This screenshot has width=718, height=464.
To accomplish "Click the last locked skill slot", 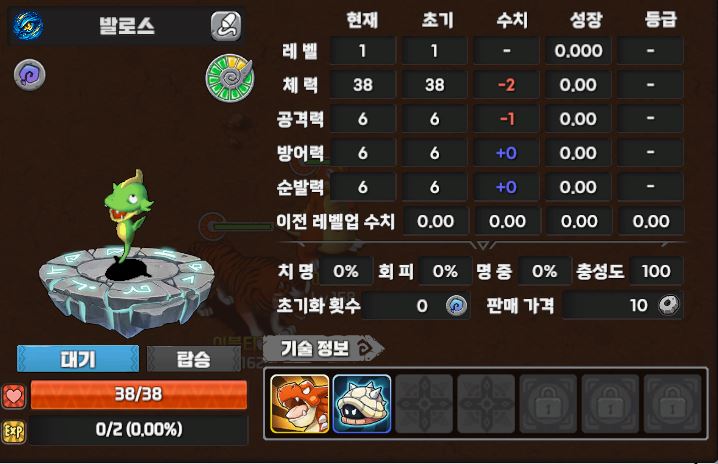I will [673, 404].
